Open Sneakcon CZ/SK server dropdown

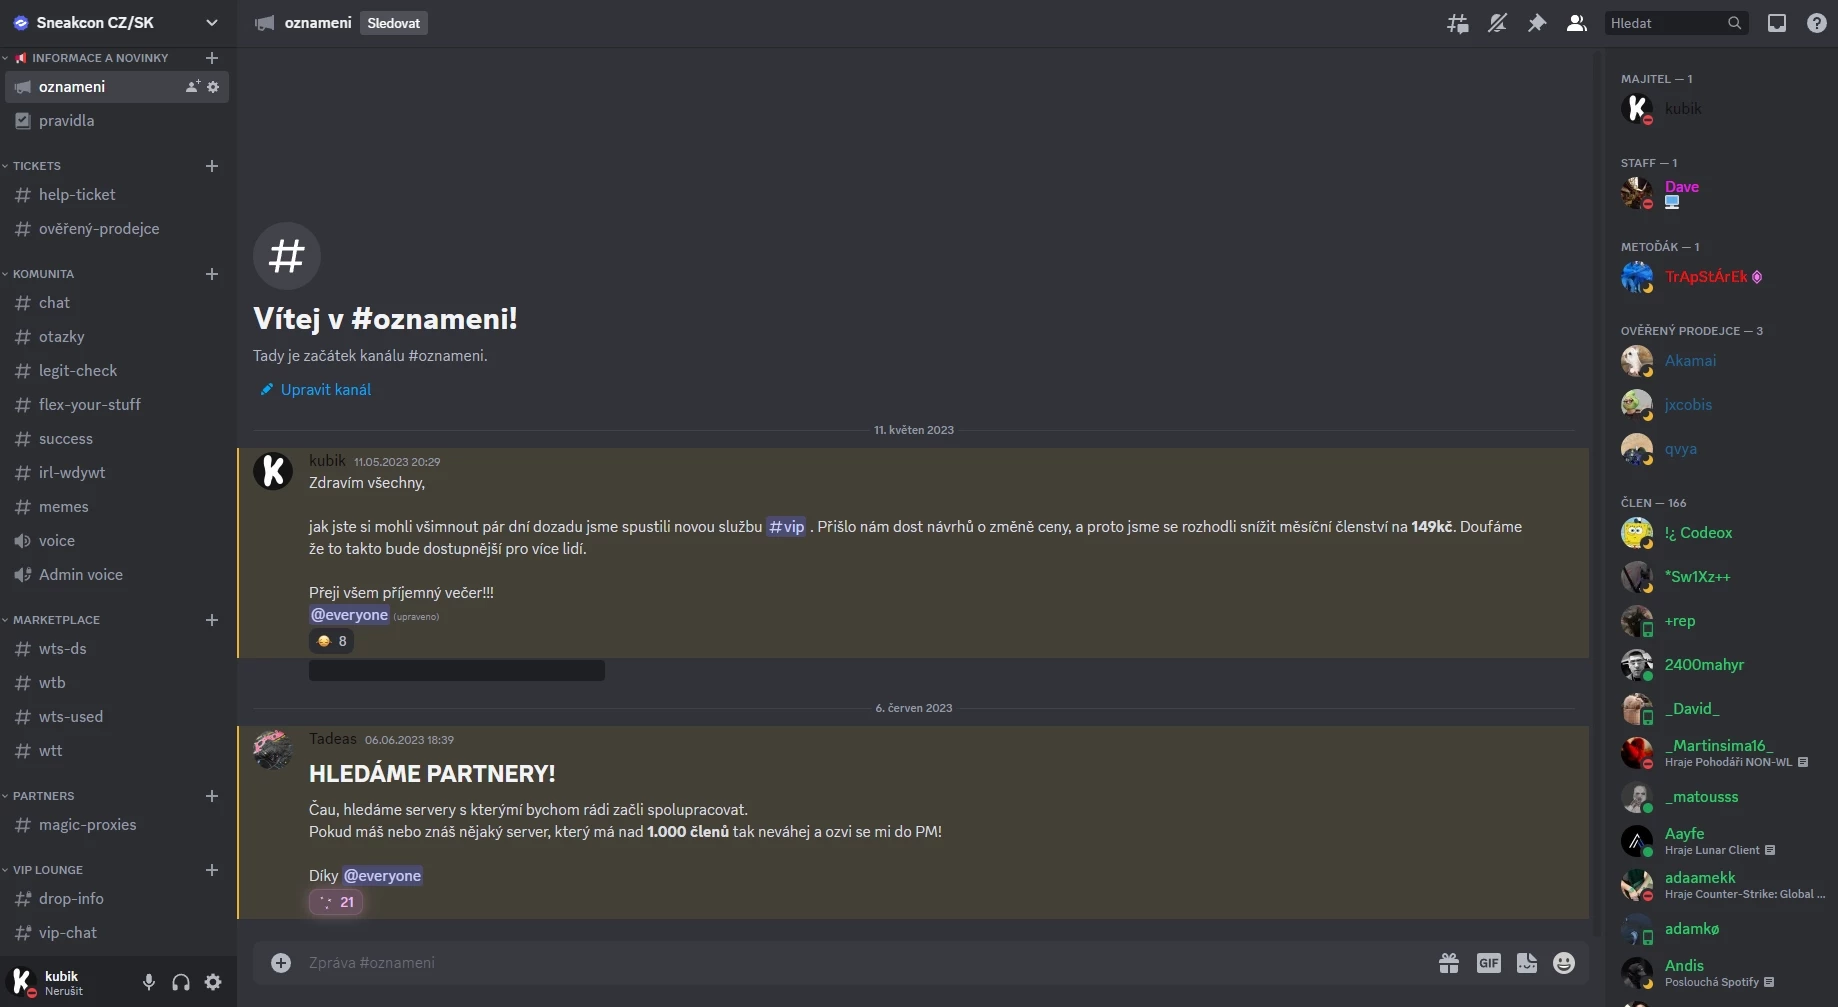pyautogui.click(x=118, y=23)
